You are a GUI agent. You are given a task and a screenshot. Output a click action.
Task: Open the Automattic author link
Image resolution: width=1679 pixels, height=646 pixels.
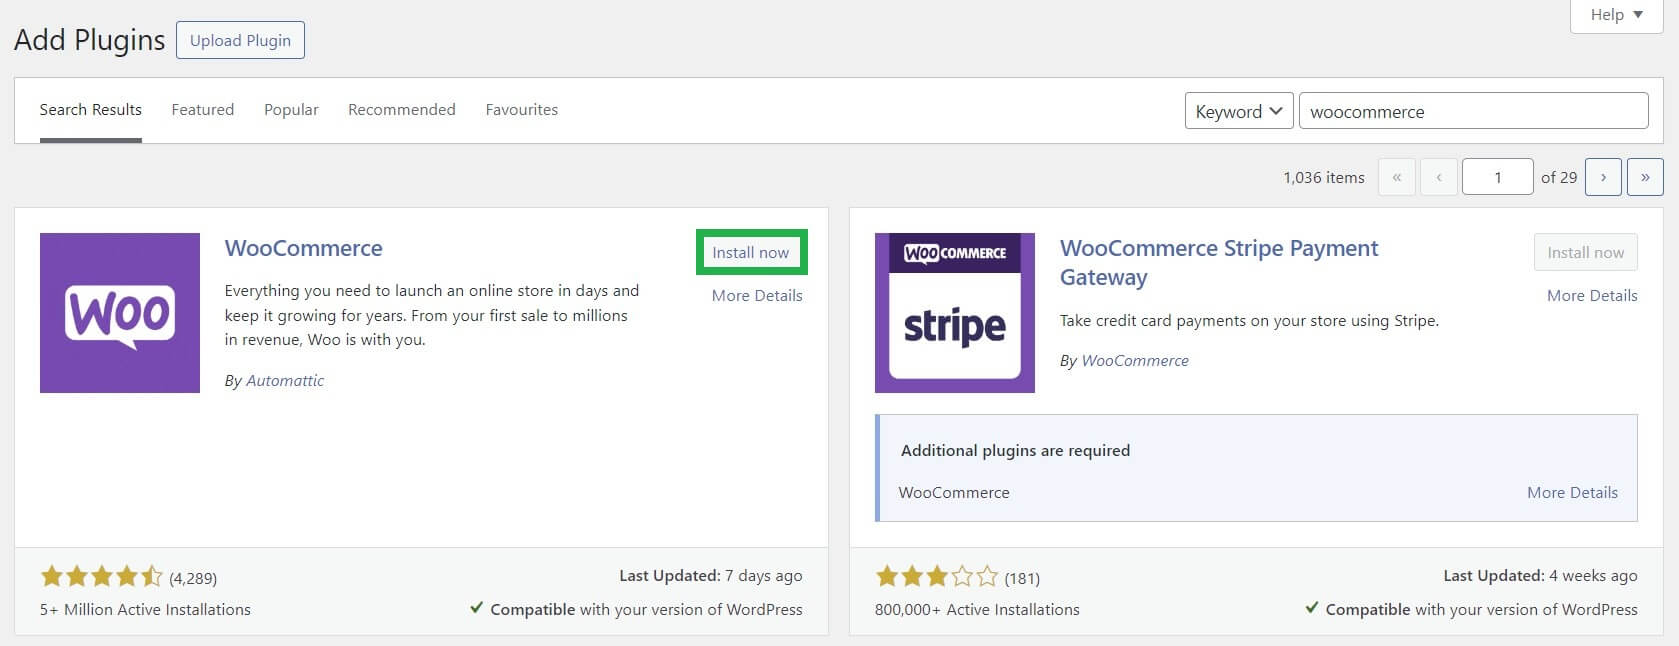(x=285, y=380)
